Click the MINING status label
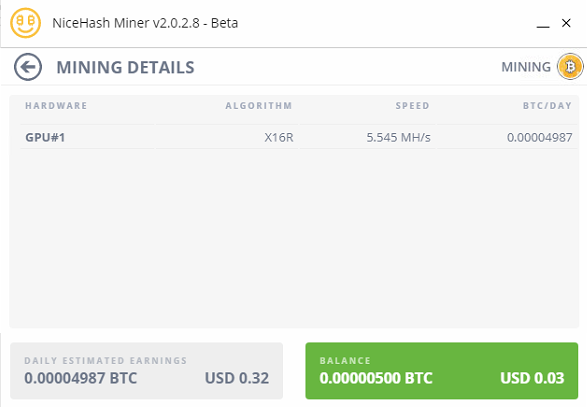 pyautogui.click(x=526, y=67)
